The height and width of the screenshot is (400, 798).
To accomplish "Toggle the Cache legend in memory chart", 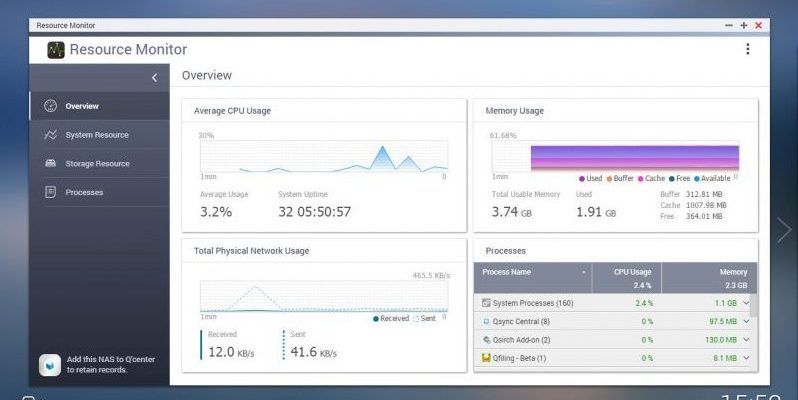I will tap(651, 179).
